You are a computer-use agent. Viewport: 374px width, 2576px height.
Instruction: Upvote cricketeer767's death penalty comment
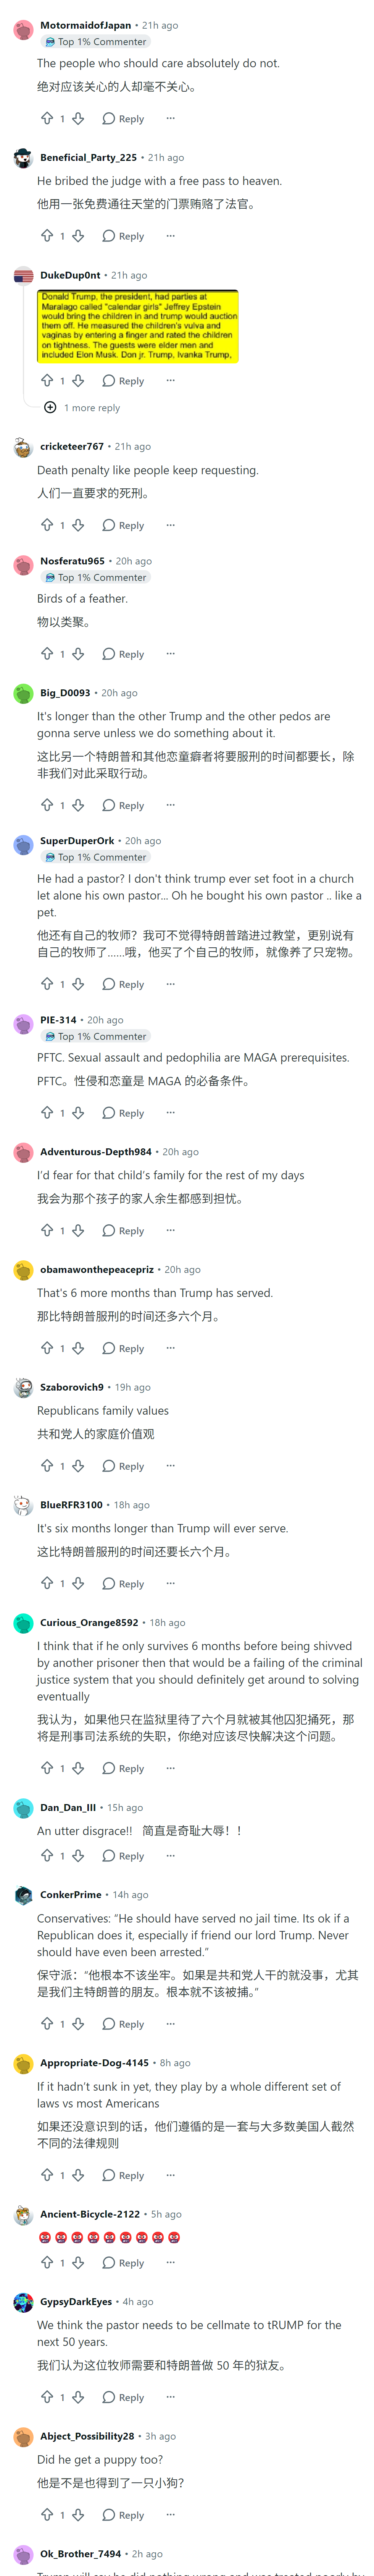[x=47, y=525]
